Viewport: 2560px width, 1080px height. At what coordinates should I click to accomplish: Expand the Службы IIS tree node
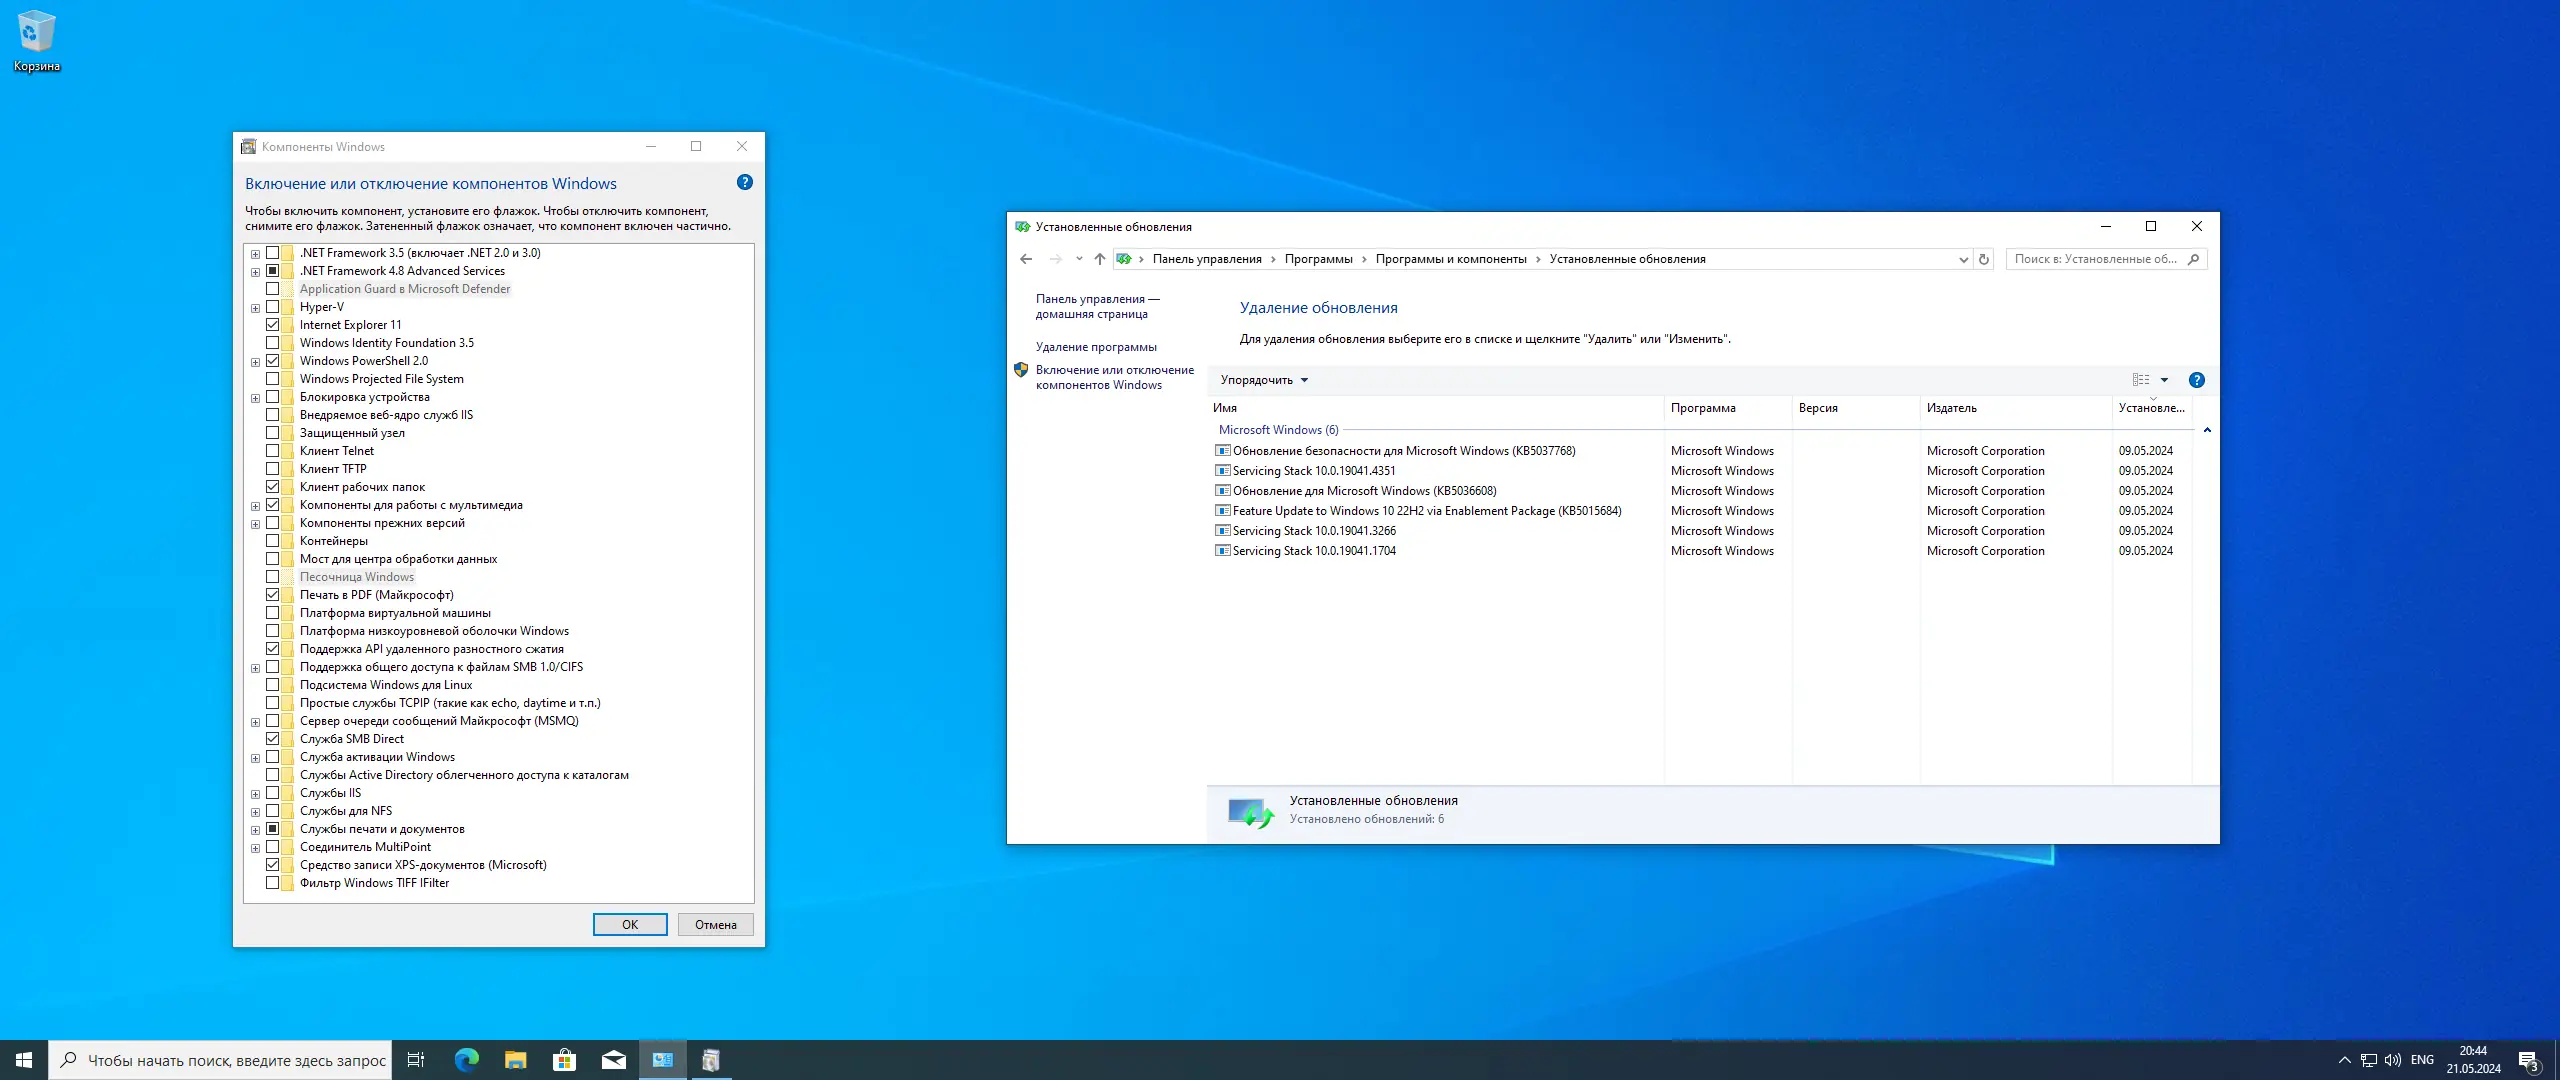tap(255, 794)
